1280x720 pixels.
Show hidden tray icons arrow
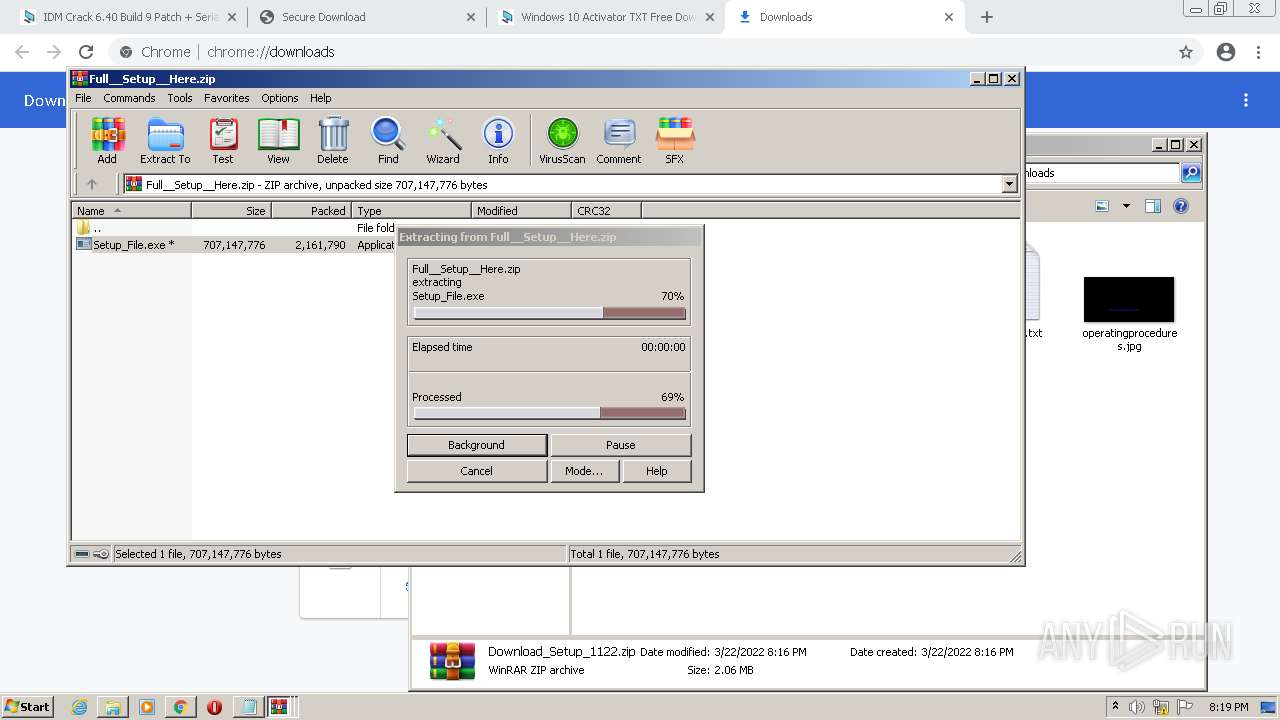coord(1115,706)
